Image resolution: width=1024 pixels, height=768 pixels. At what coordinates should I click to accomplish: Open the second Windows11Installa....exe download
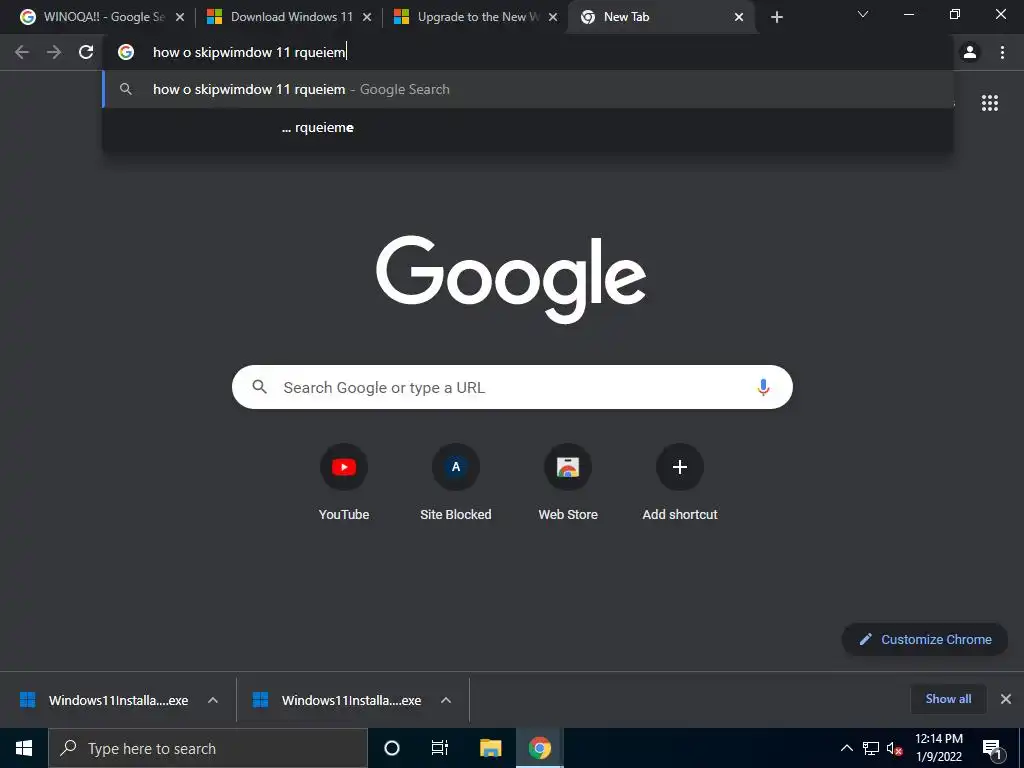click(338, 700)
